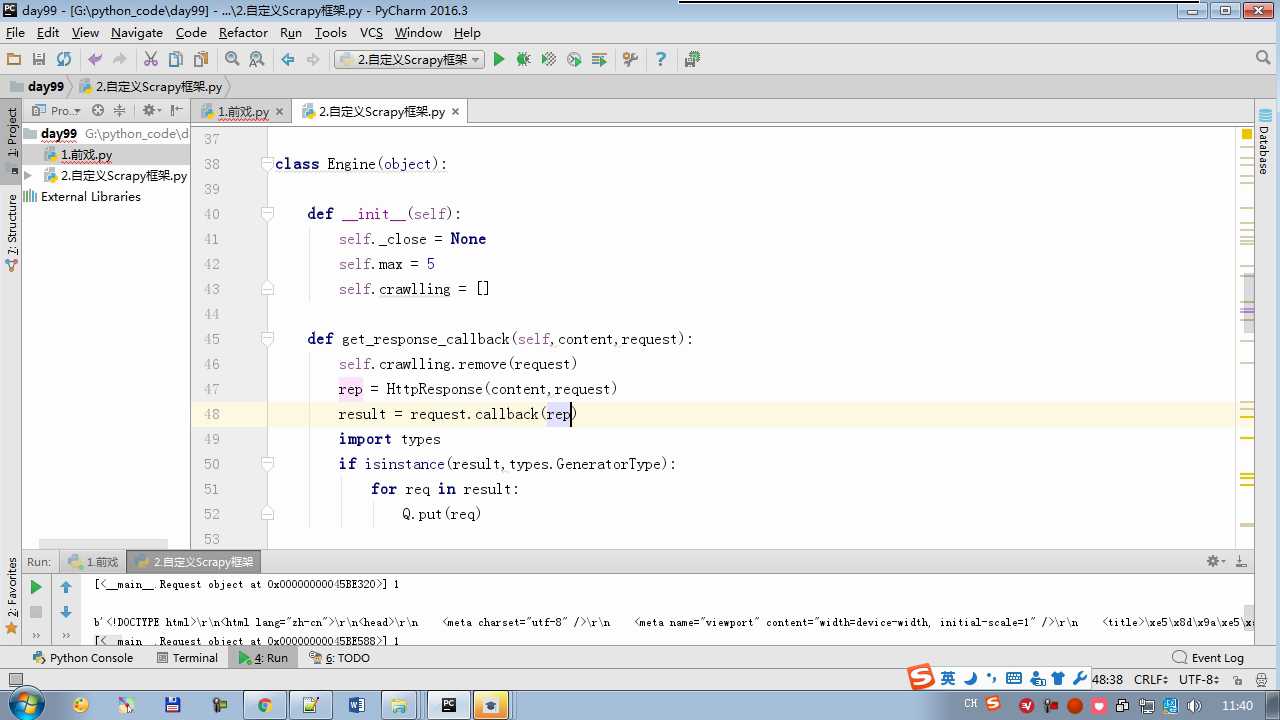
Task: Close the 1.前戏.py editor tab
Action: (279, 112)
